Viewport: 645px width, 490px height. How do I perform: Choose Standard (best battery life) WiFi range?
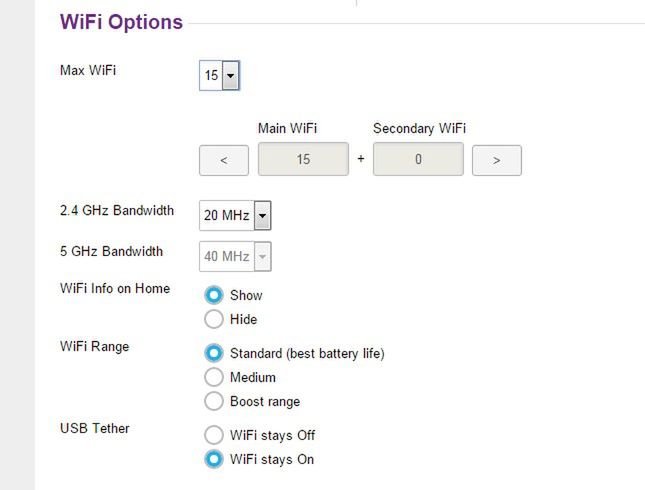click(x=214, y=353)
